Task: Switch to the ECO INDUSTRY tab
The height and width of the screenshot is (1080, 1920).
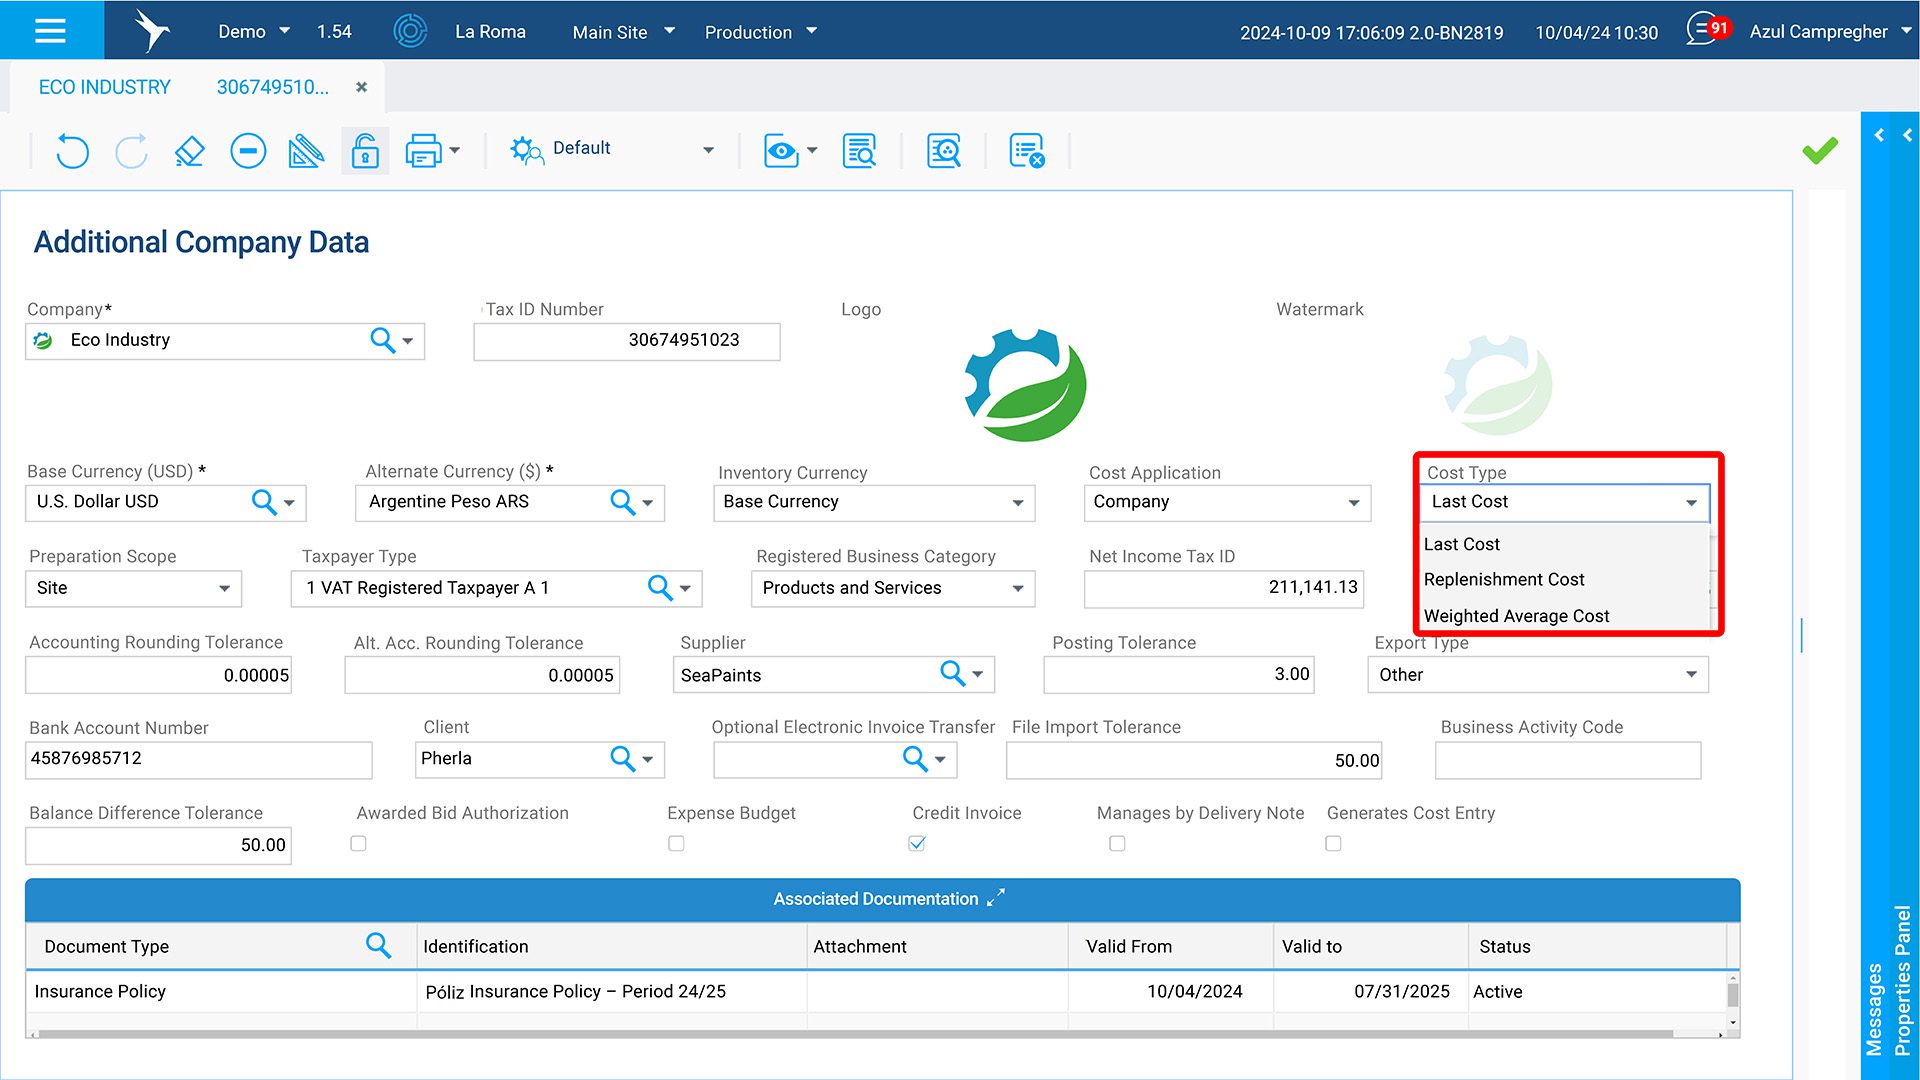Action: (x=104, y=87)
